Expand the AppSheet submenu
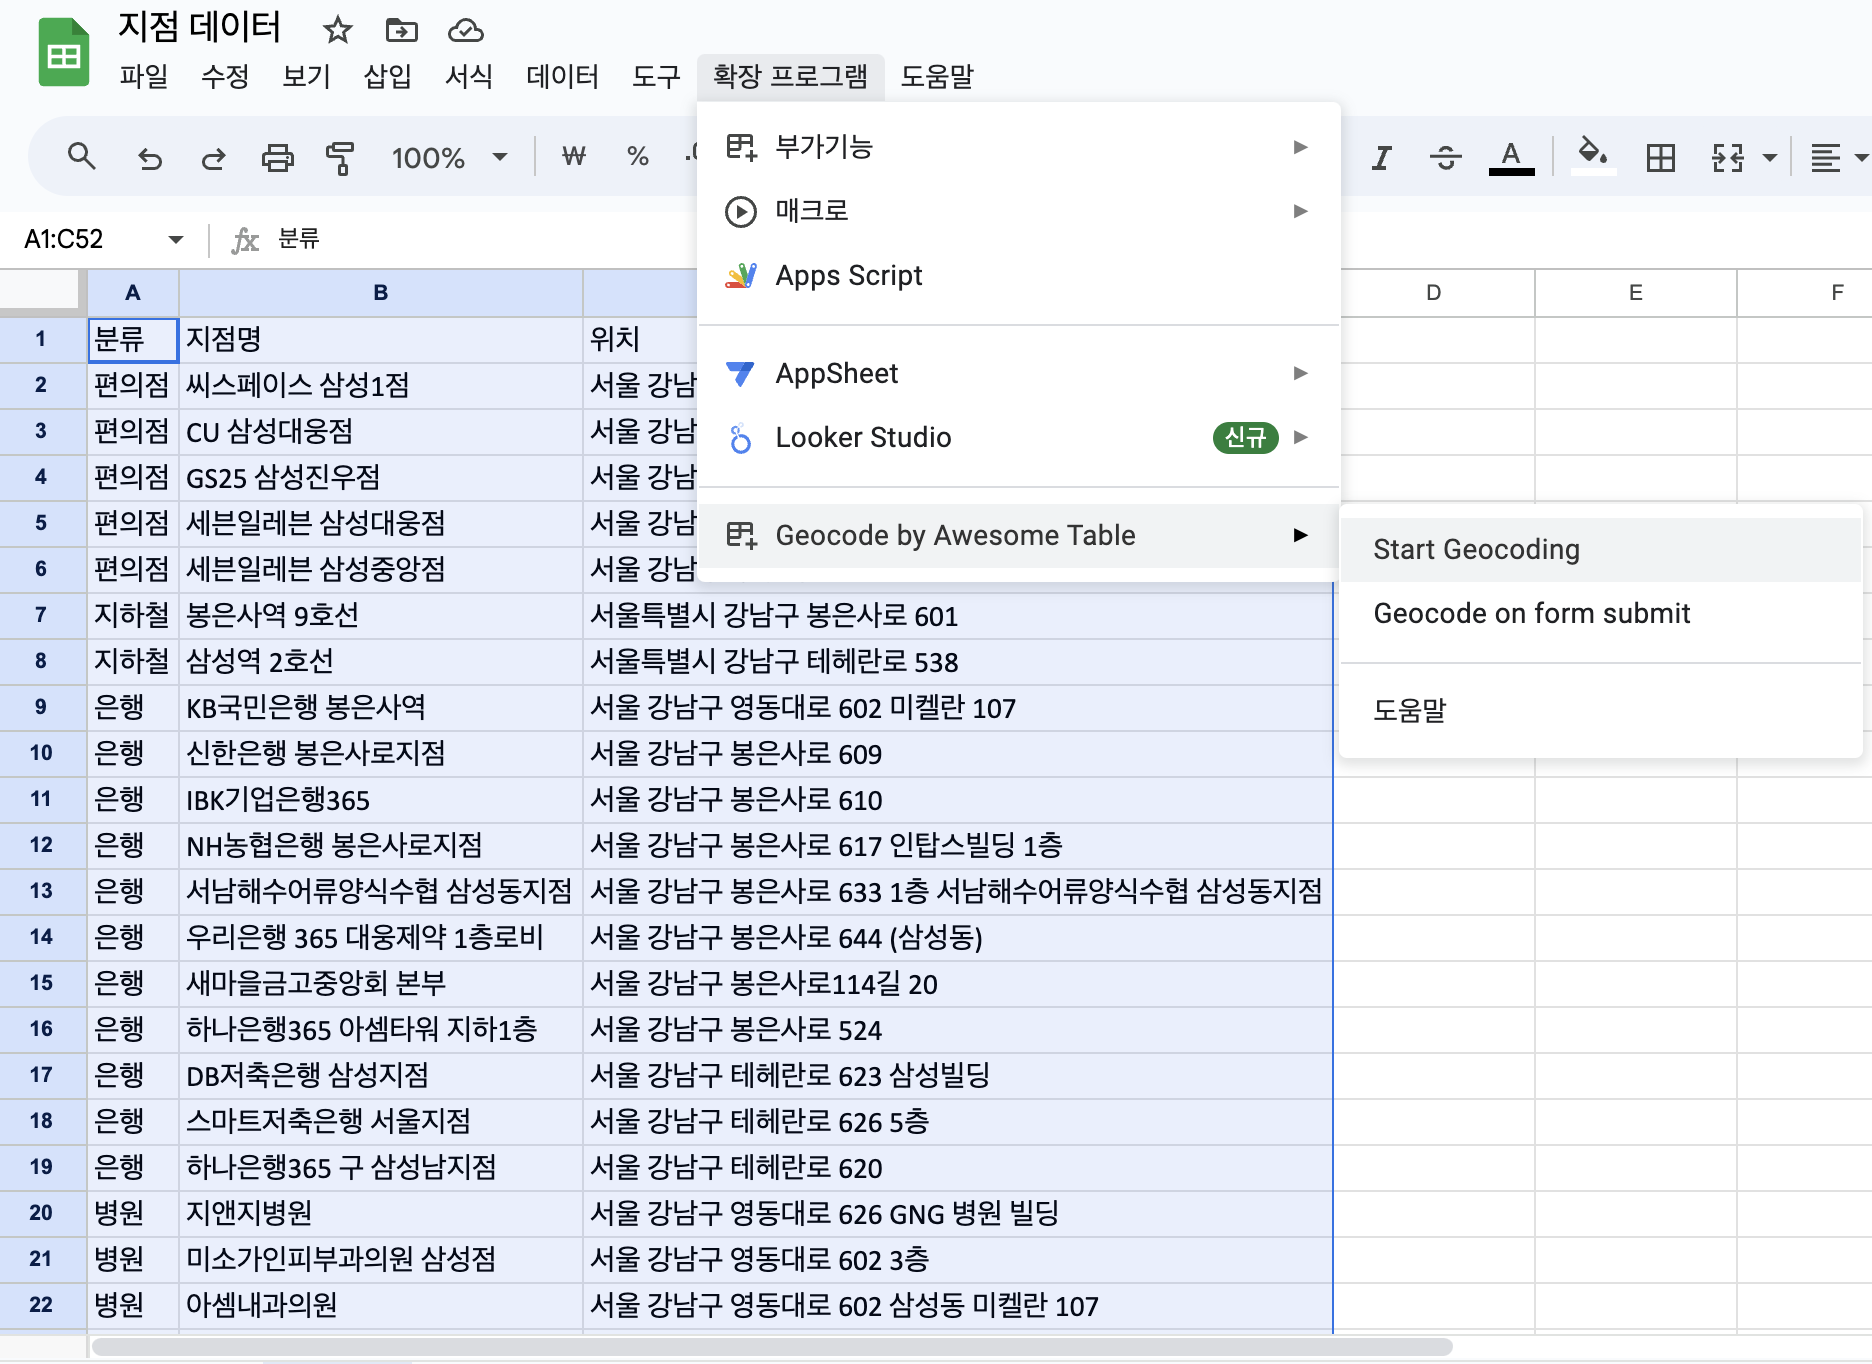 coord(1018,373)
